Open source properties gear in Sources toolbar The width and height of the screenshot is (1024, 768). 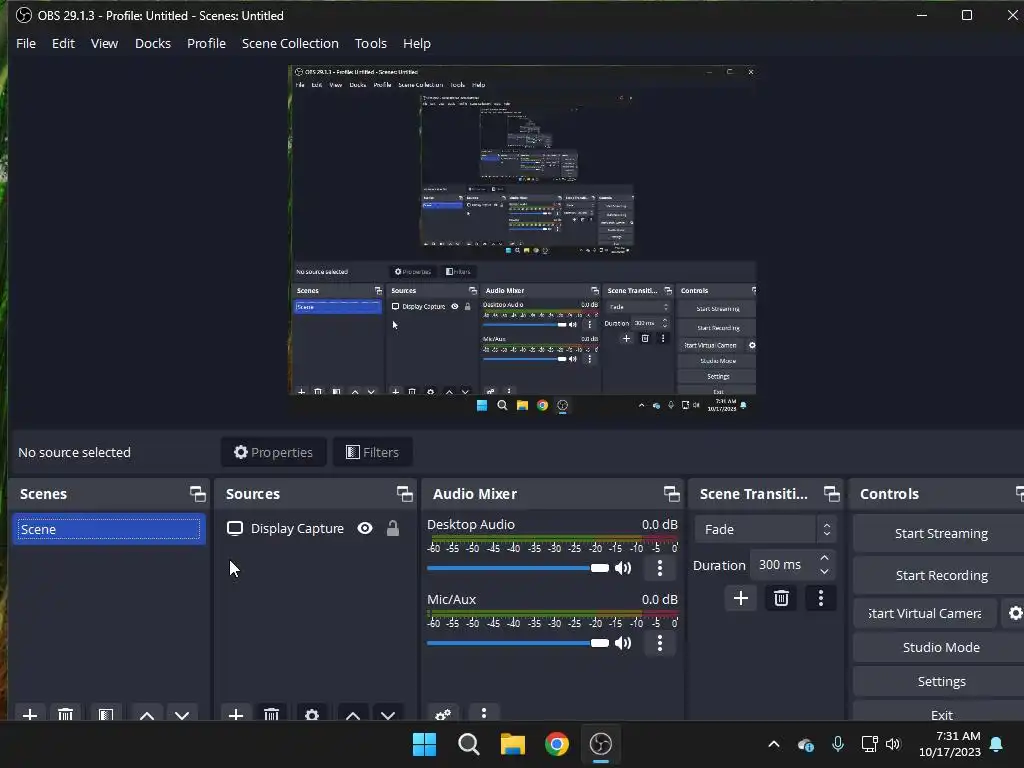[x=312, y=714]
